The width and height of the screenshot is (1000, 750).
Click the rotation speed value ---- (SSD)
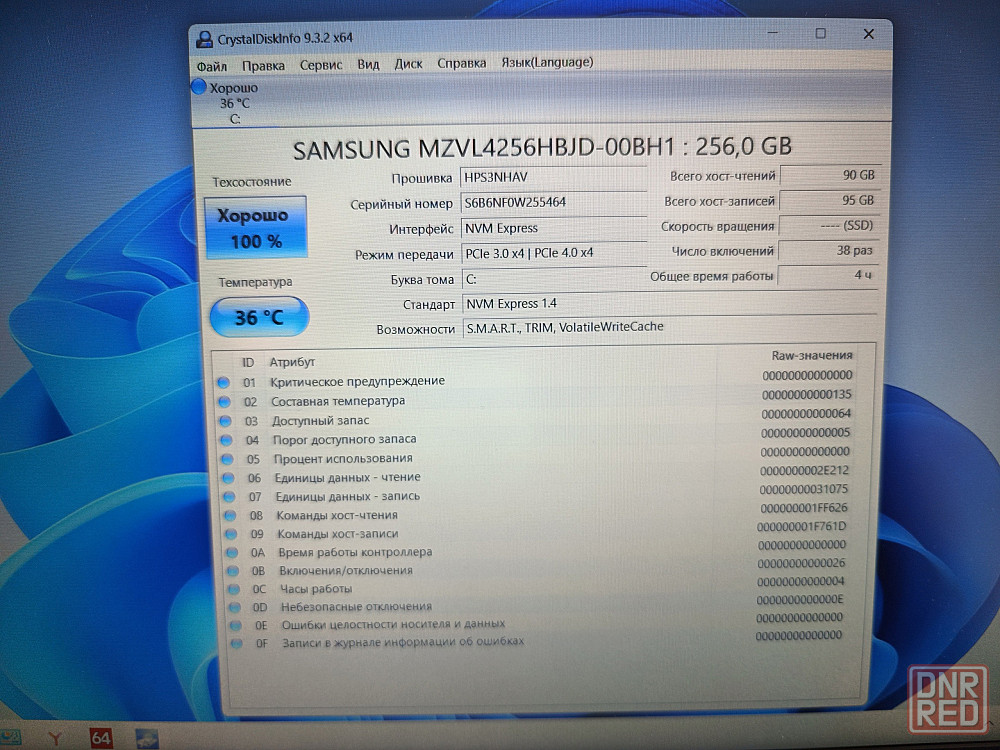828,226
